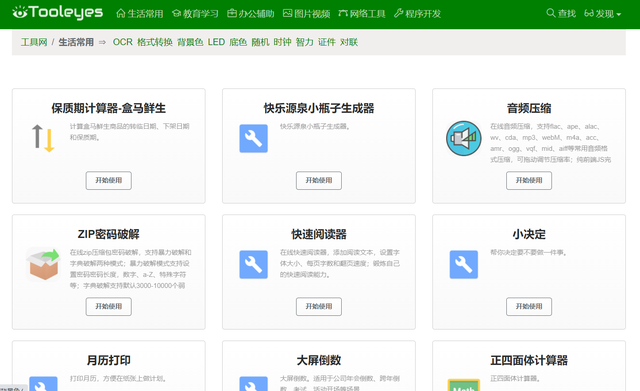This screenshot has height=391, width=640.
Task: Start using ZIP密码破解 via 开始使用
Action: (x=109, y=307)
